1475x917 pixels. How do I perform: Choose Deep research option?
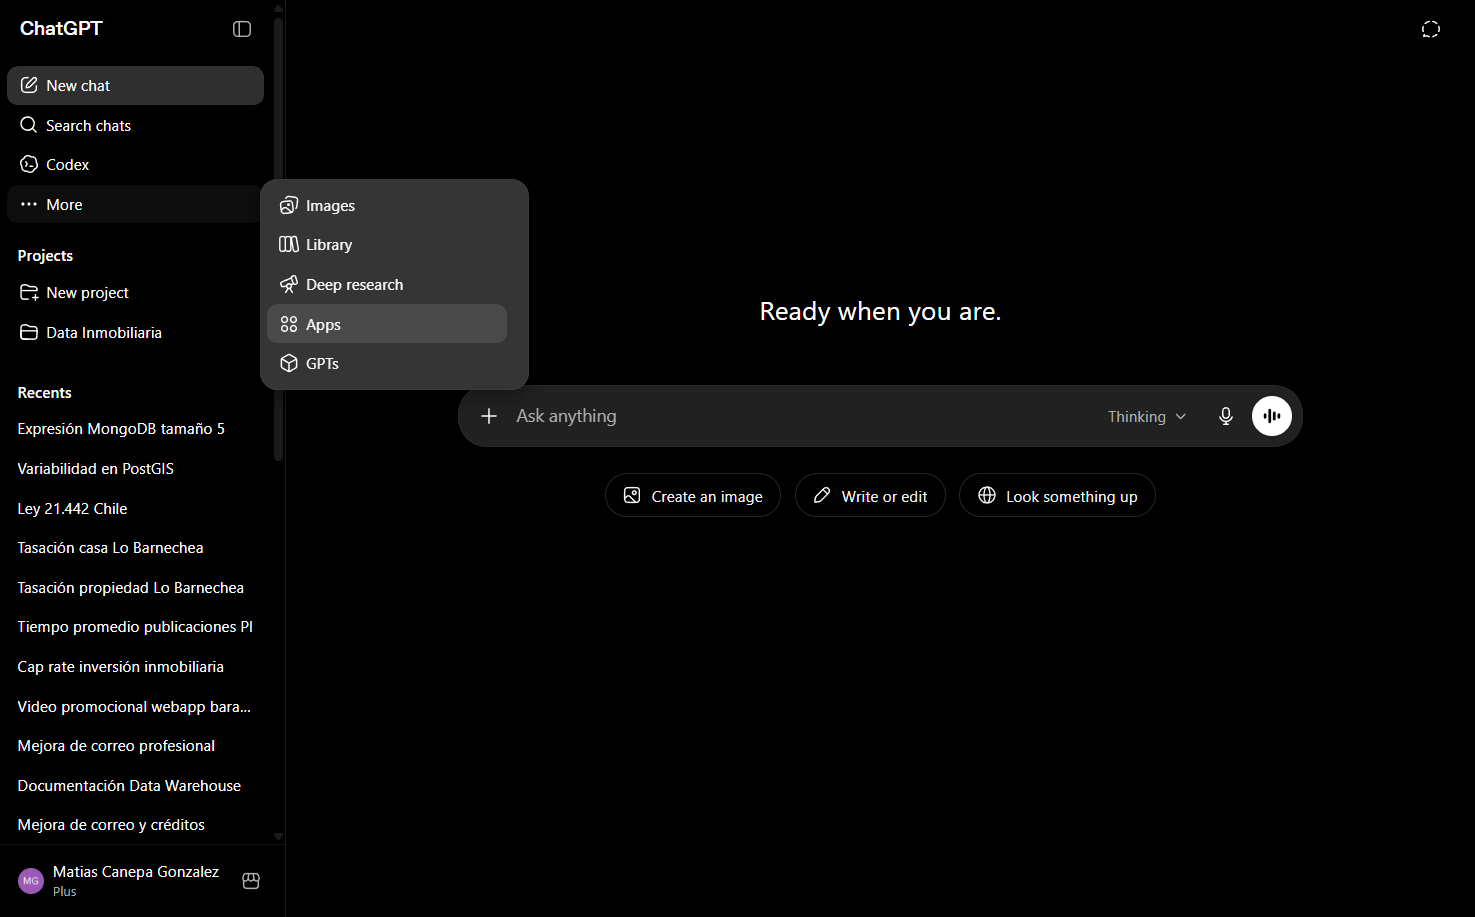(x=387, y=285)
